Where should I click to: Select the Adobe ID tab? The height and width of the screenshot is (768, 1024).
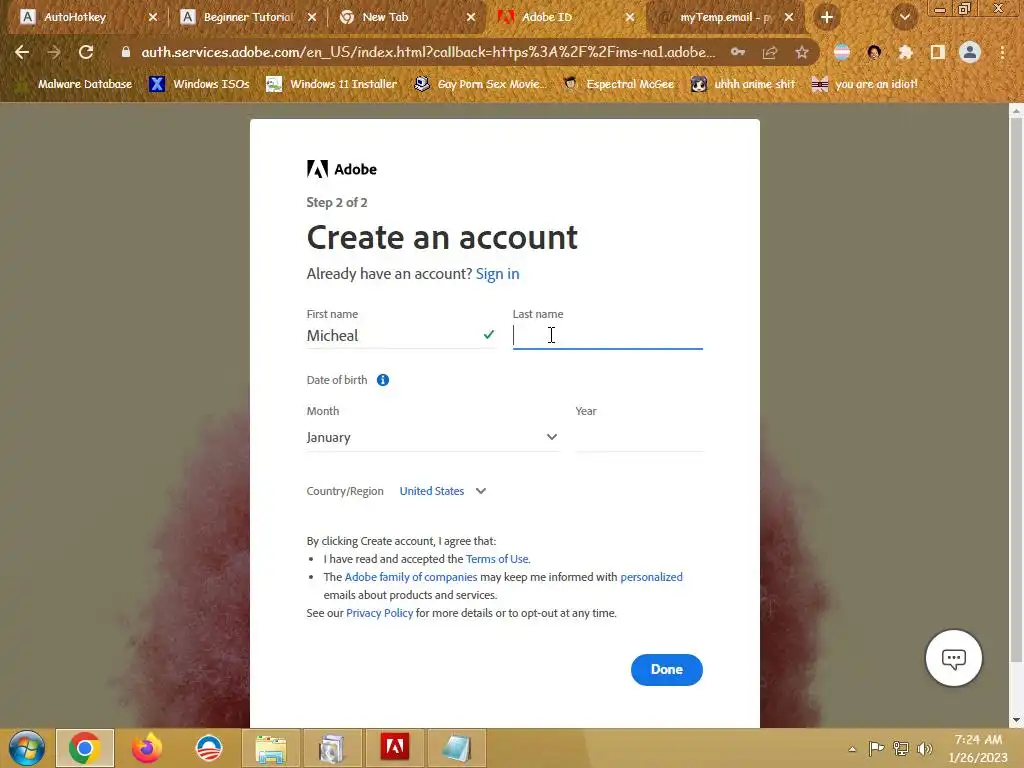[x=547, y=17]
